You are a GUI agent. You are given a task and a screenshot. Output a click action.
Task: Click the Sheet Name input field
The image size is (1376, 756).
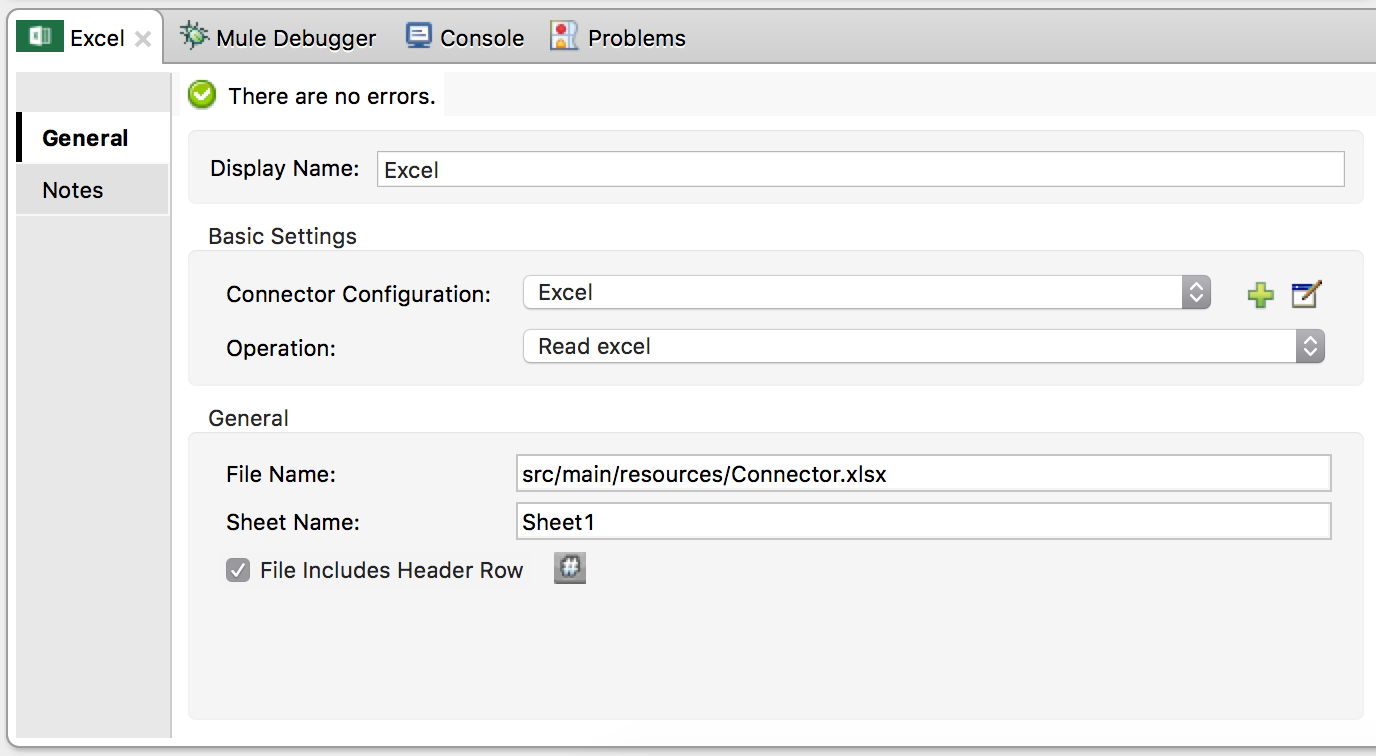(923, 521)
